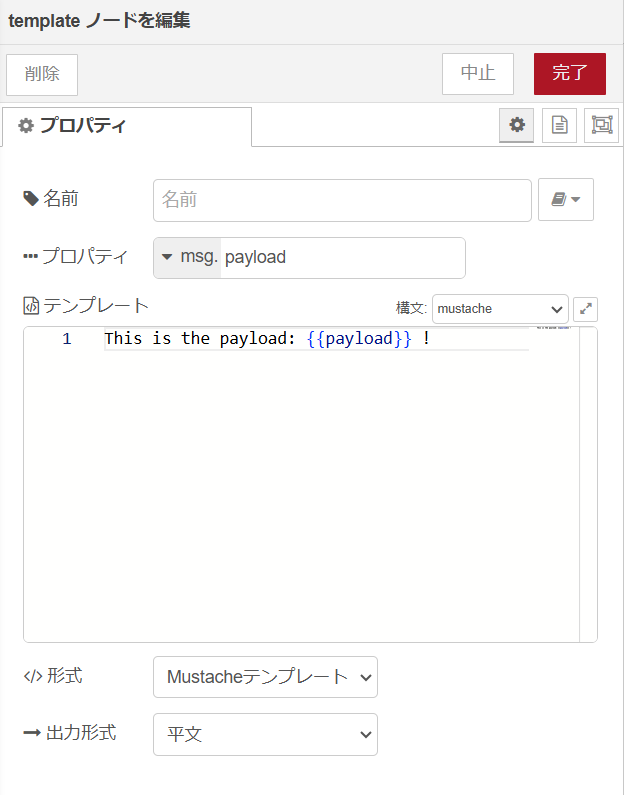Switch to the プロパティ tab
This screenshot has width=624, height=795.
[127, 126]
